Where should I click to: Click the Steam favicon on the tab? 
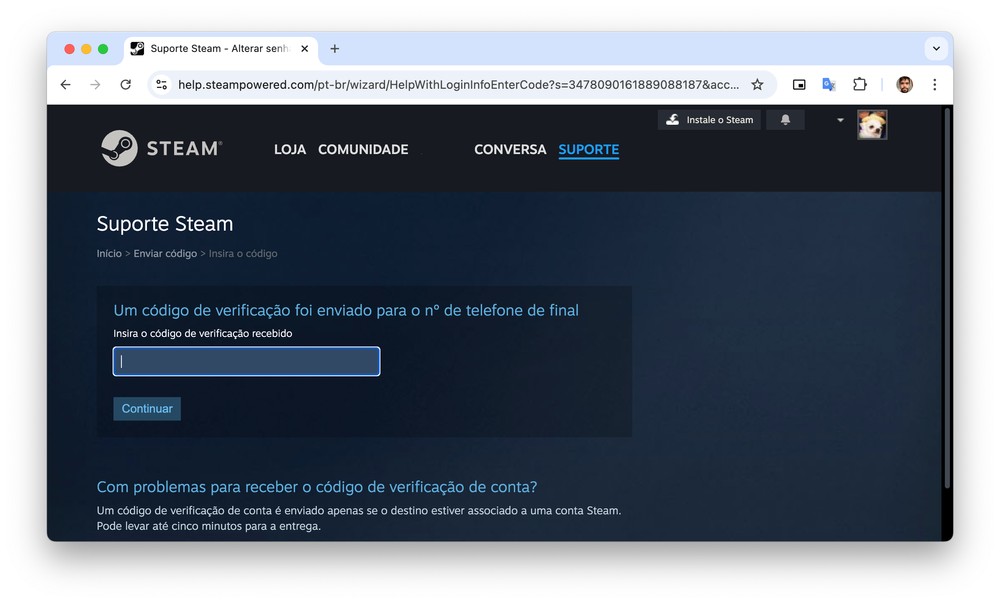click(137, 48)
